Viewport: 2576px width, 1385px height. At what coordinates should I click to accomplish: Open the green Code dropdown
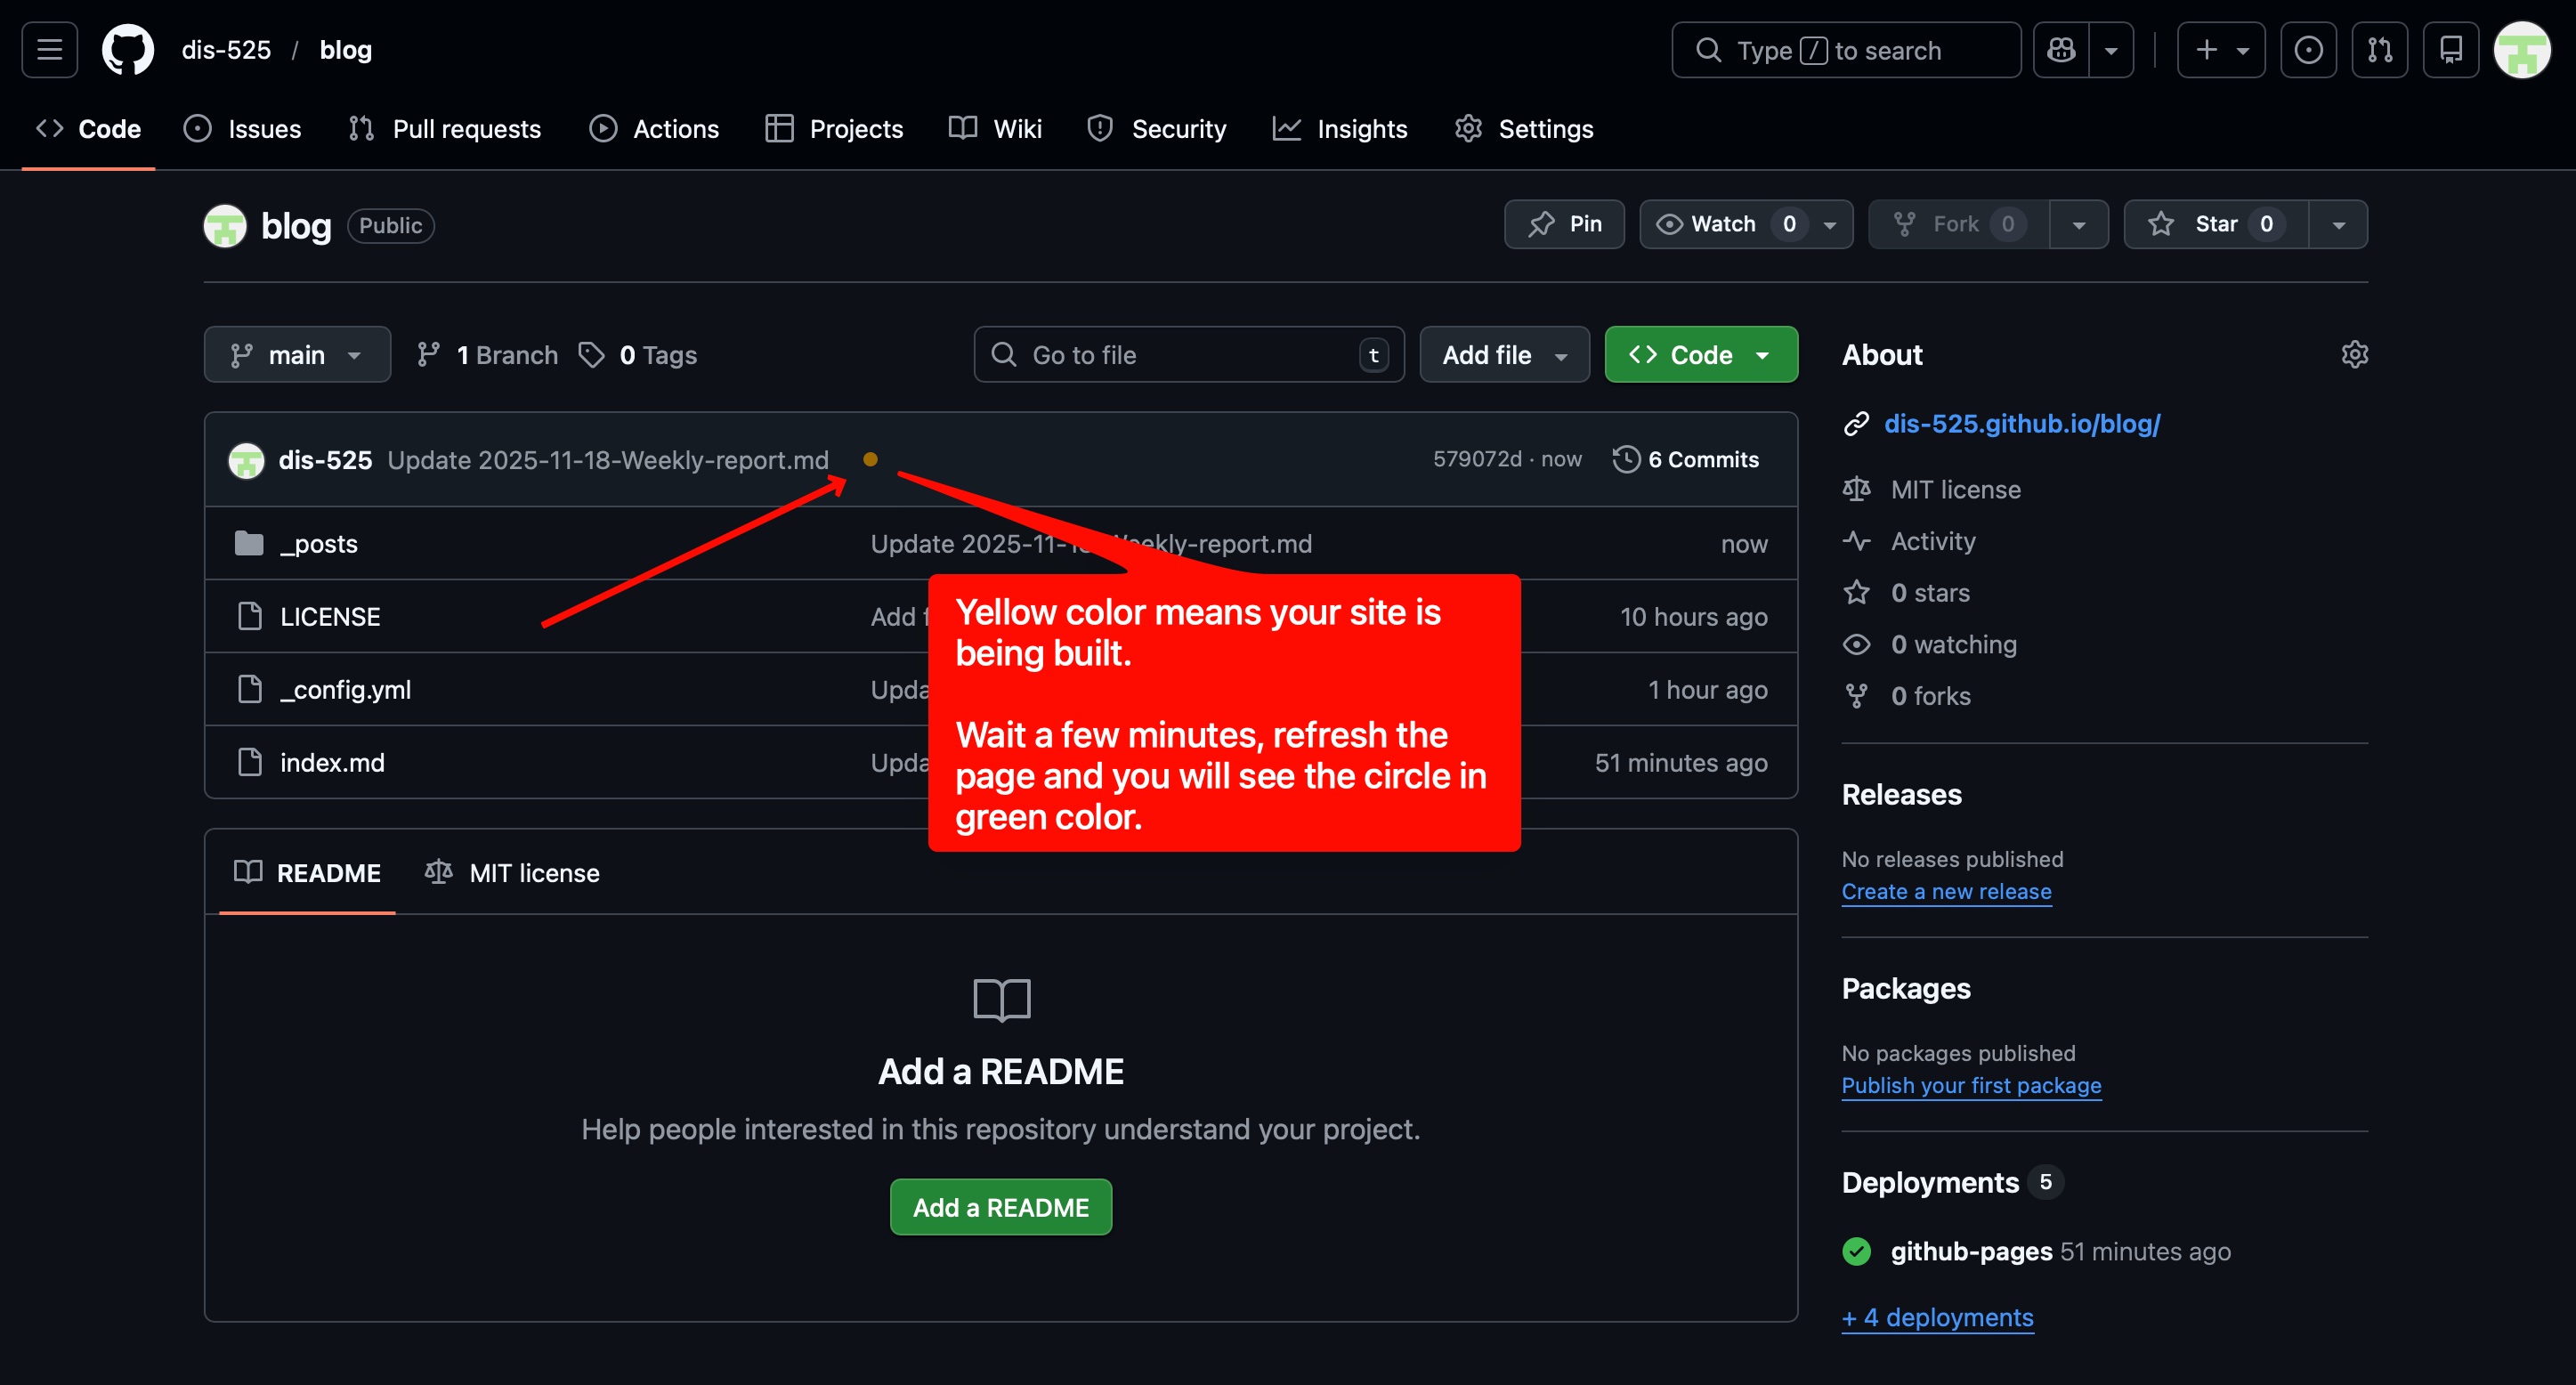(1700, 355)
